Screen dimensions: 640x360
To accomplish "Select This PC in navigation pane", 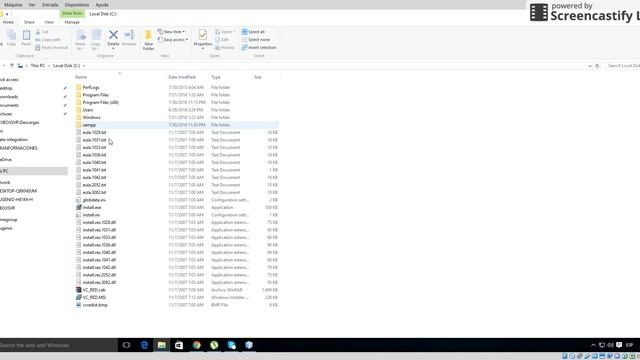I will (34, 171).
